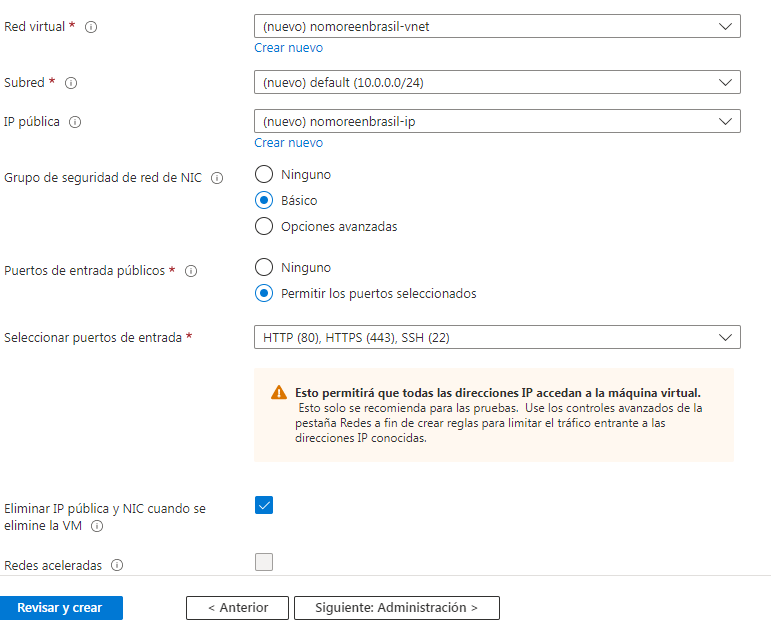Click the info icon next to Red virtual

[91, 27]
